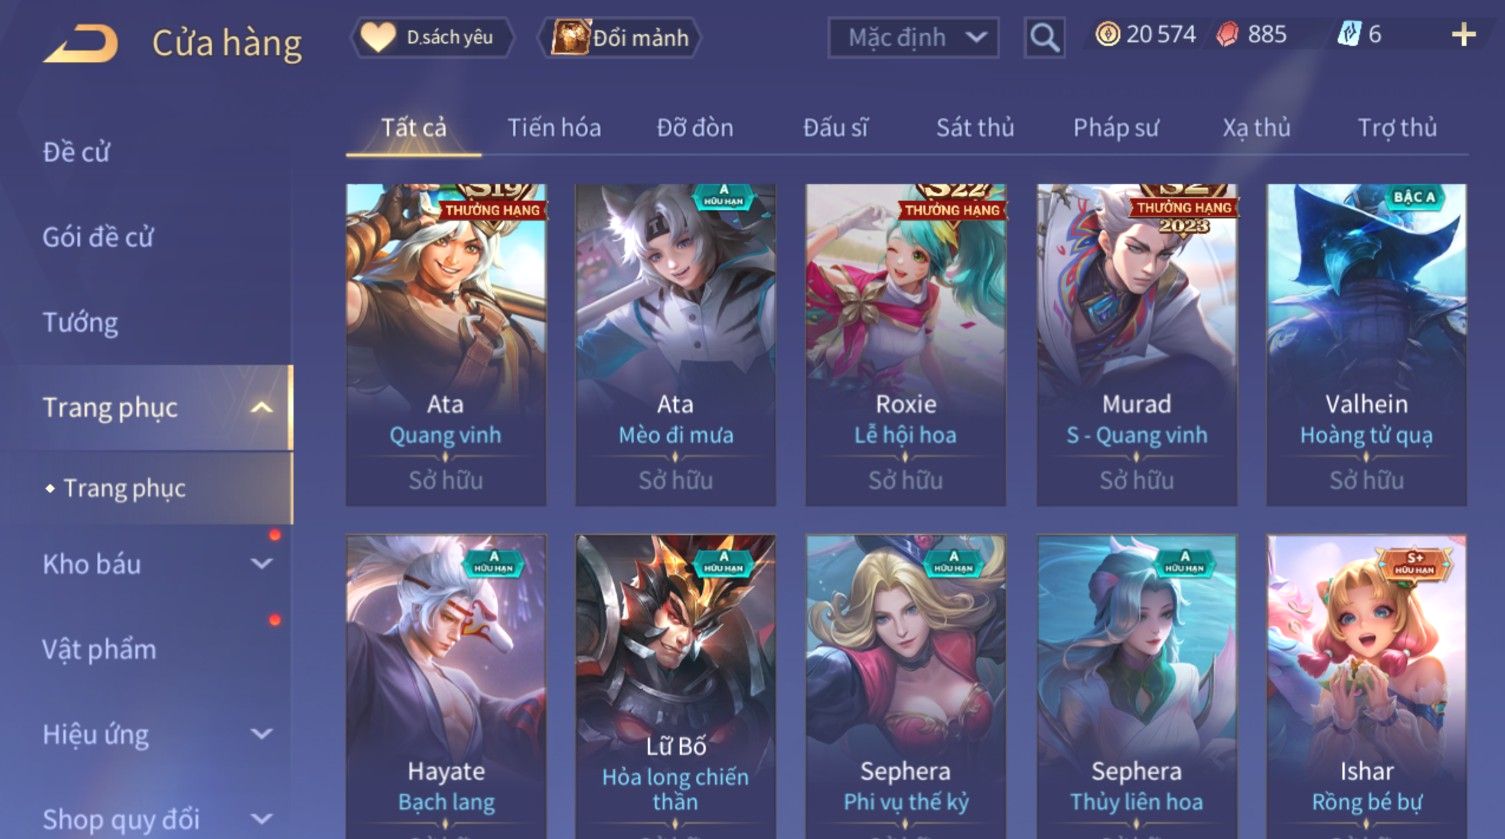Viewport: 1505px width, 839px height.
Task: Click the plus icon to add currency
Action: [1463, 35]
